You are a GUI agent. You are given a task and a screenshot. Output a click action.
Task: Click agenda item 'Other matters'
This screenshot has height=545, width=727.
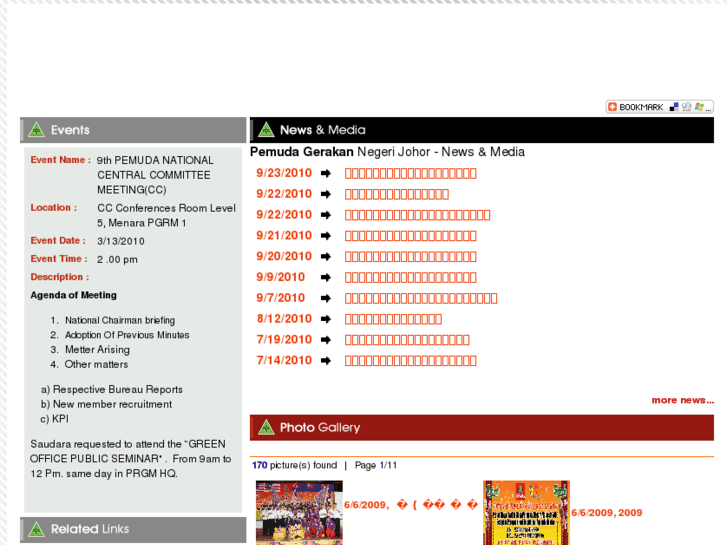tap(96, 364)
